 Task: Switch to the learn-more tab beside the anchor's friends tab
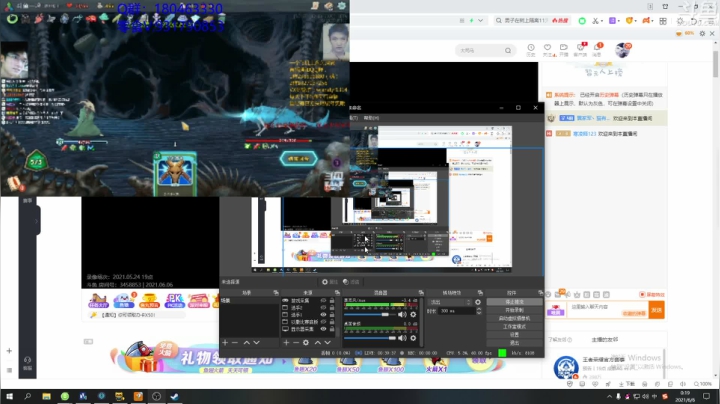[560, 340]
